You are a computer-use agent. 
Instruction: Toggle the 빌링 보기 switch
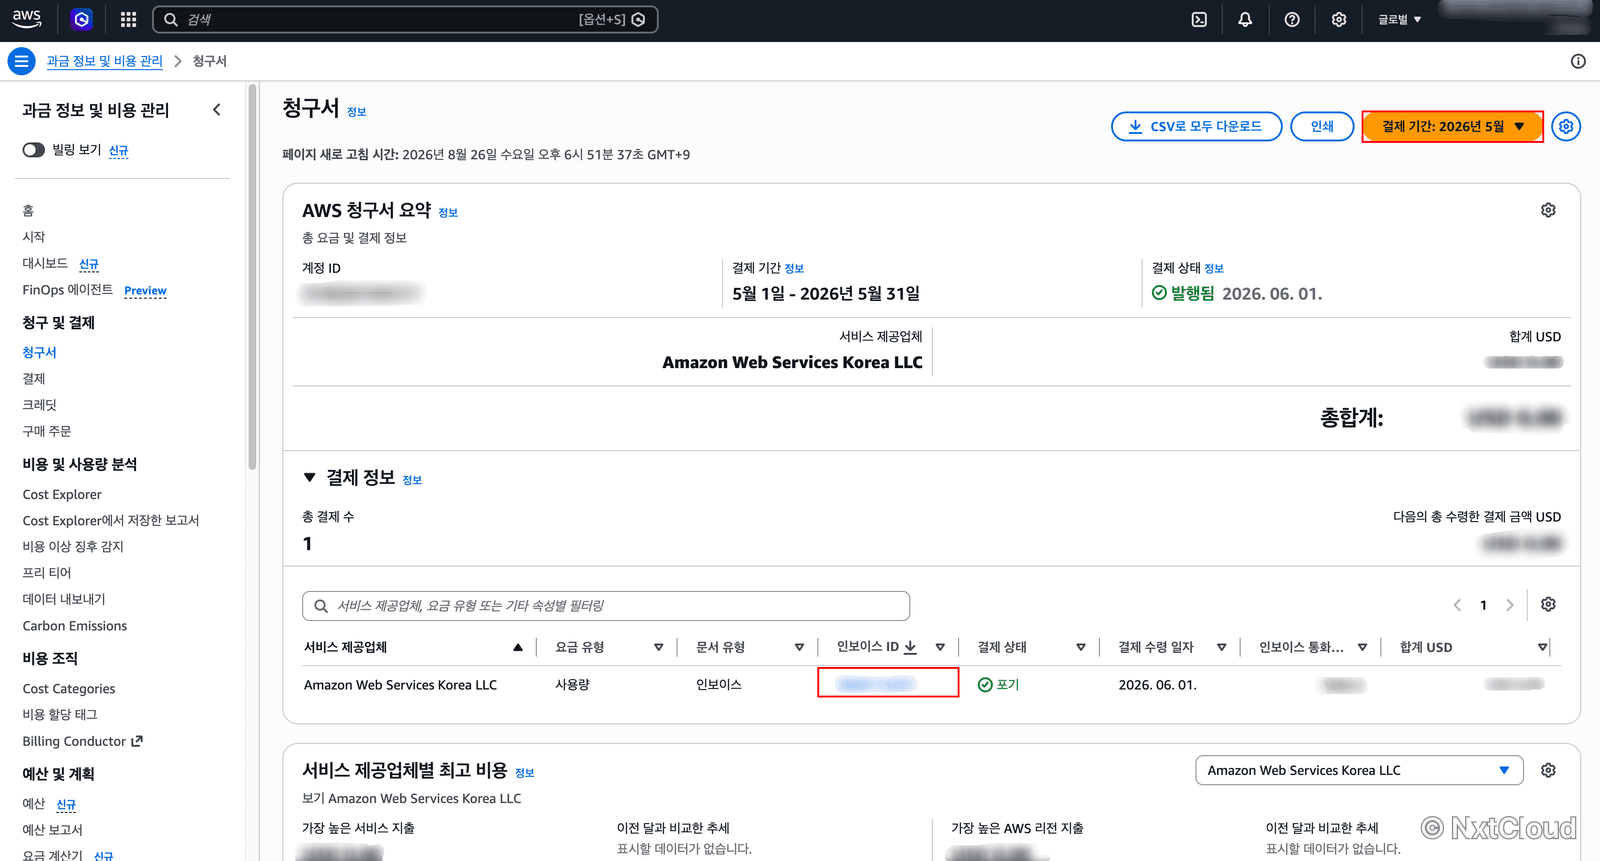coord(34,150)
